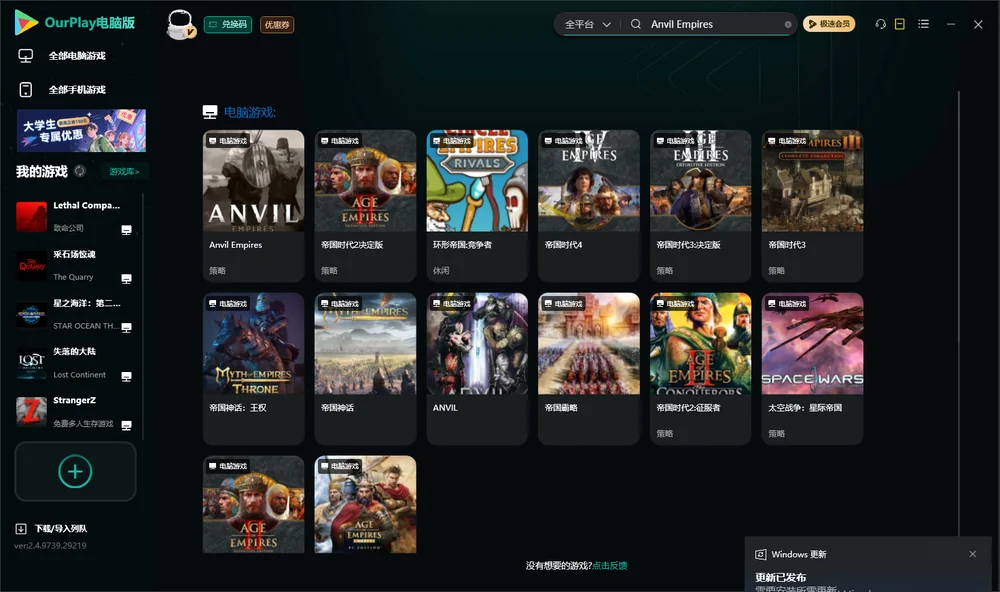Click the PC icon on The Quarry row
This screenshot has height=592, width=1000.
point(126,279)
